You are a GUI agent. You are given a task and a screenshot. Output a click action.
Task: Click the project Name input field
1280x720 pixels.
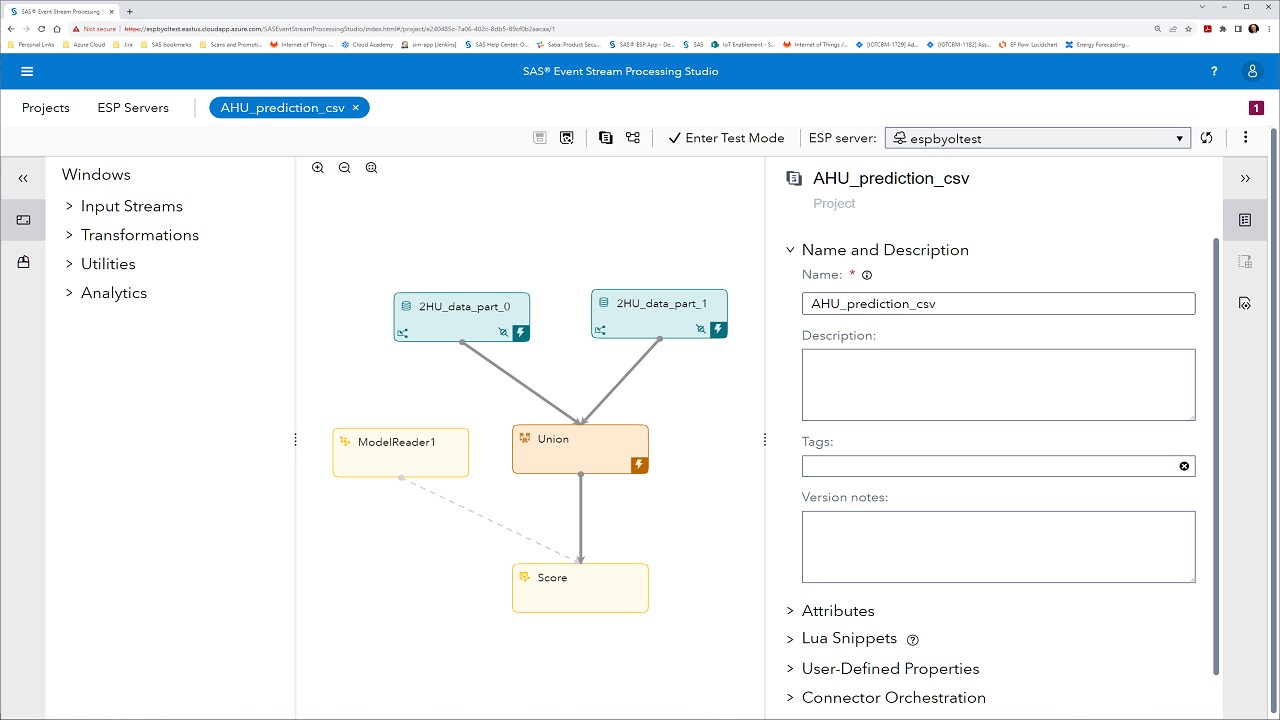(x=998, y=303)
